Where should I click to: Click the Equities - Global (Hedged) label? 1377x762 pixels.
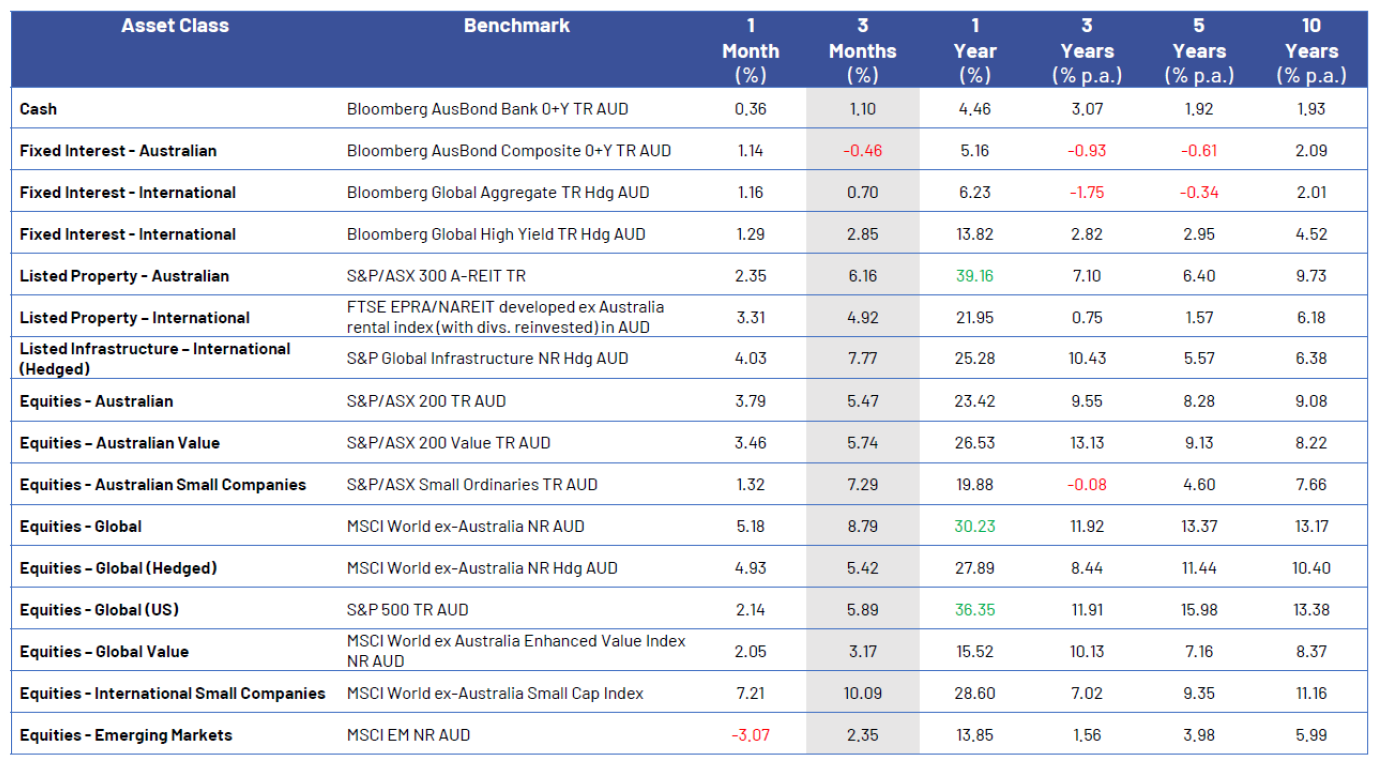point(118,568)
